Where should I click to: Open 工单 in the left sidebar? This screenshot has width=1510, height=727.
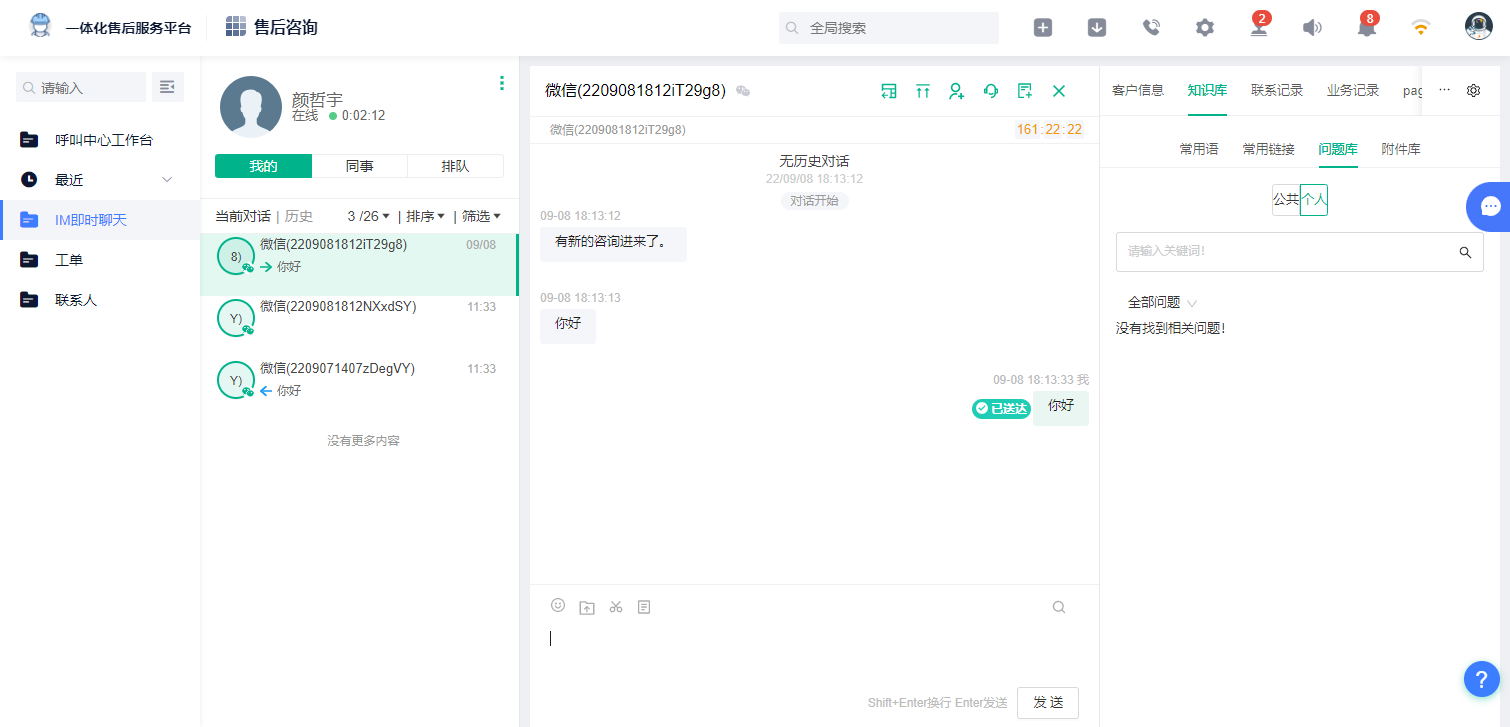coord(69,260)
